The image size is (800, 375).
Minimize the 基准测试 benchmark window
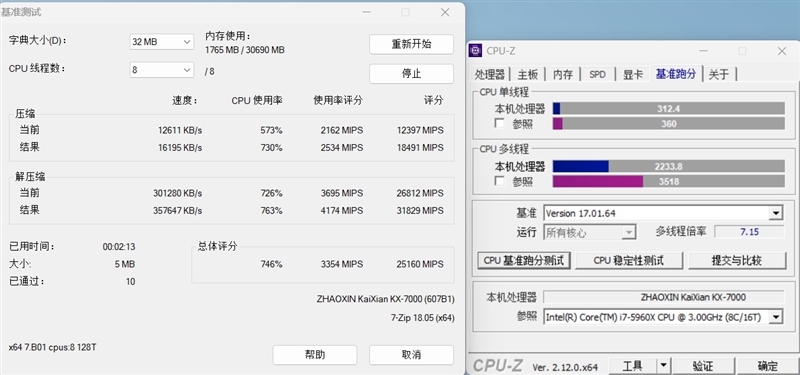click(x=367, y=12)
